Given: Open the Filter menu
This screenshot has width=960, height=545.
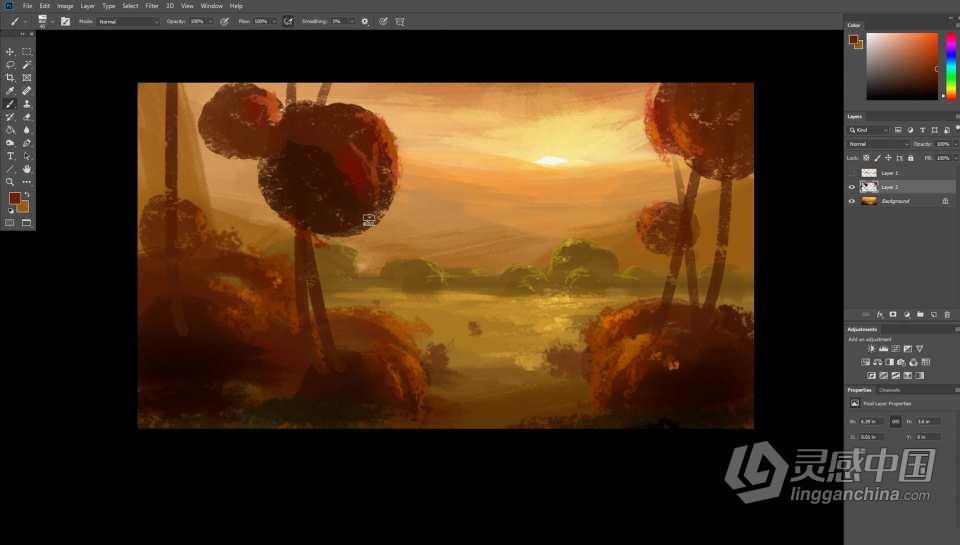Looking at the screenshot, I should point(152,6).
